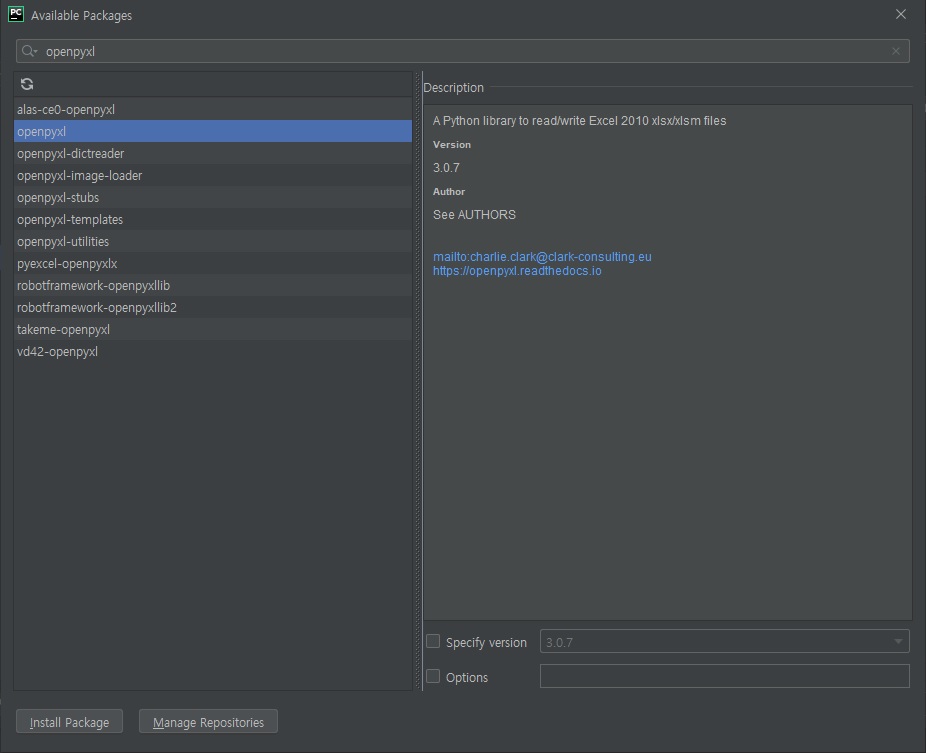Select openpyxl-utilities package

point(213,242)
